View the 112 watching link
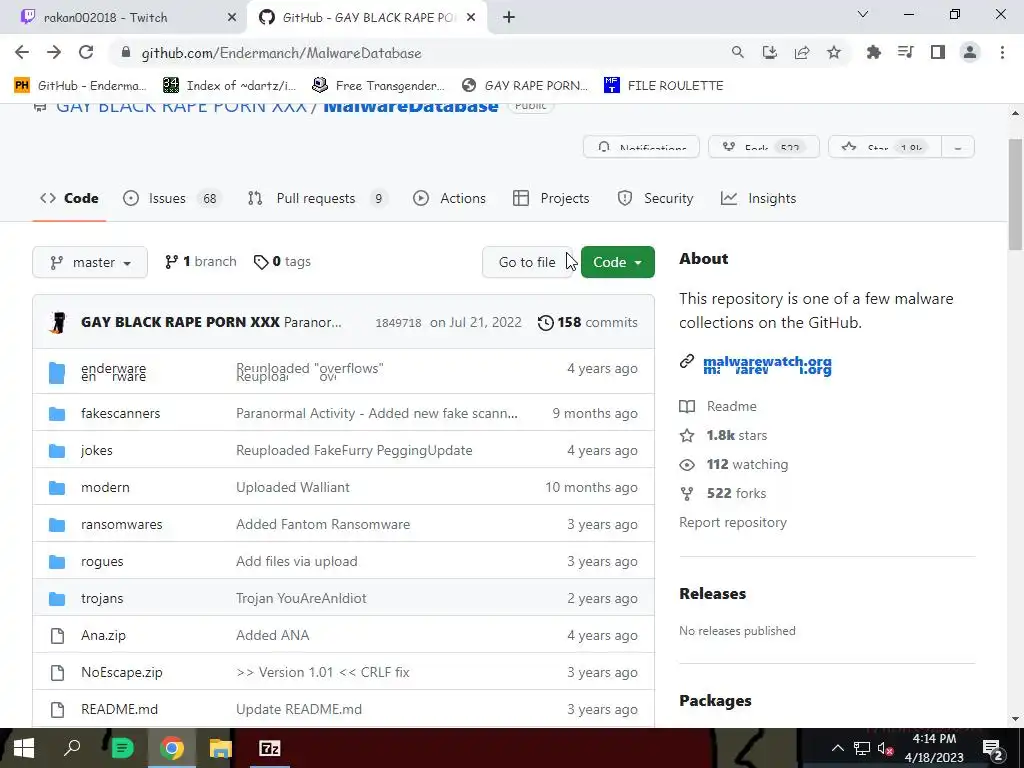 pos(734,465)
